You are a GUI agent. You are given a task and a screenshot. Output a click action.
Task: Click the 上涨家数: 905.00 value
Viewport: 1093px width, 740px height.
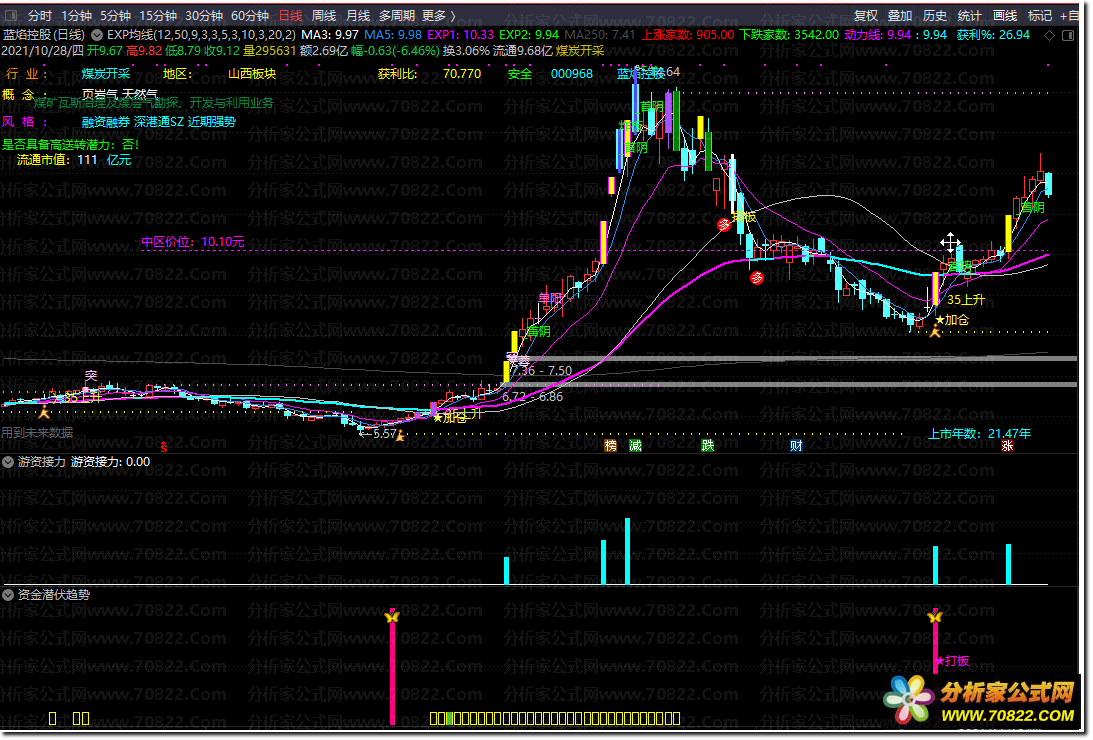(x=688, y=35)
